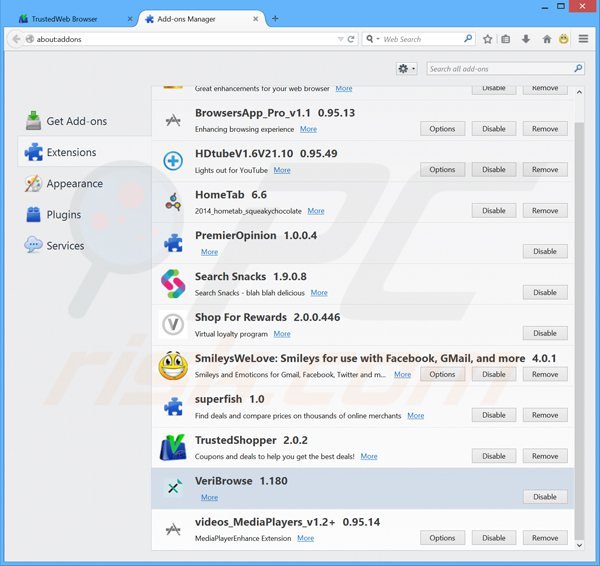
Task: Click the PremierOpinion puzzle piece icon
Action: pos(173,243)
